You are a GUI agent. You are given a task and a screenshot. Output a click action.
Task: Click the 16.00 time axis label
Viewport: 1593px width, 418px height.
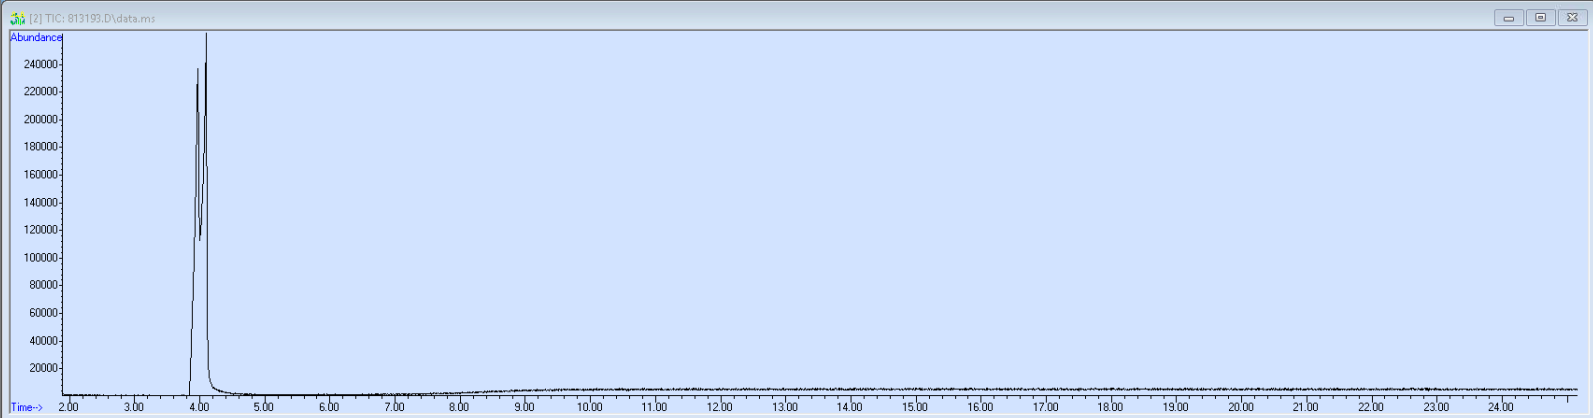[x=980, y=407]
